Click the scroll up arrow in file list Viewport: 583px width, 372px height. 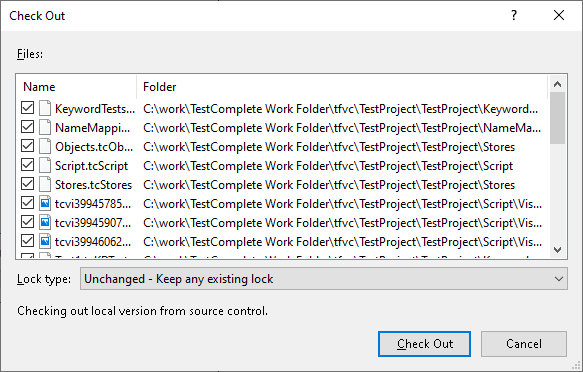pos(557,84)
